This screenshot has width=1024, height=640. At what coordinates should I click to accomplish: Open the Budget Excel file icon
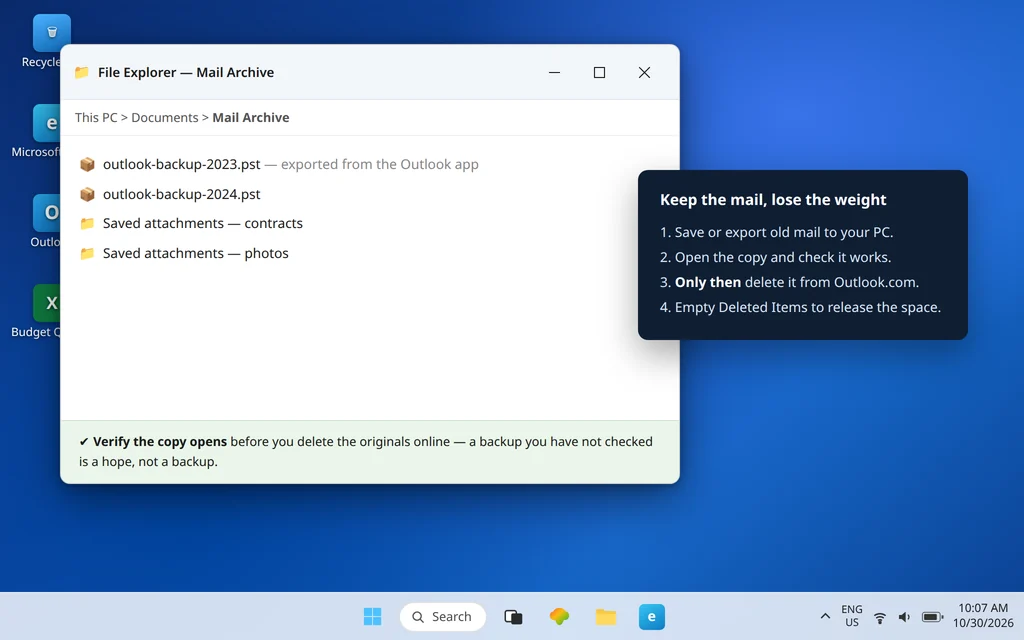(x=46, y=303)
